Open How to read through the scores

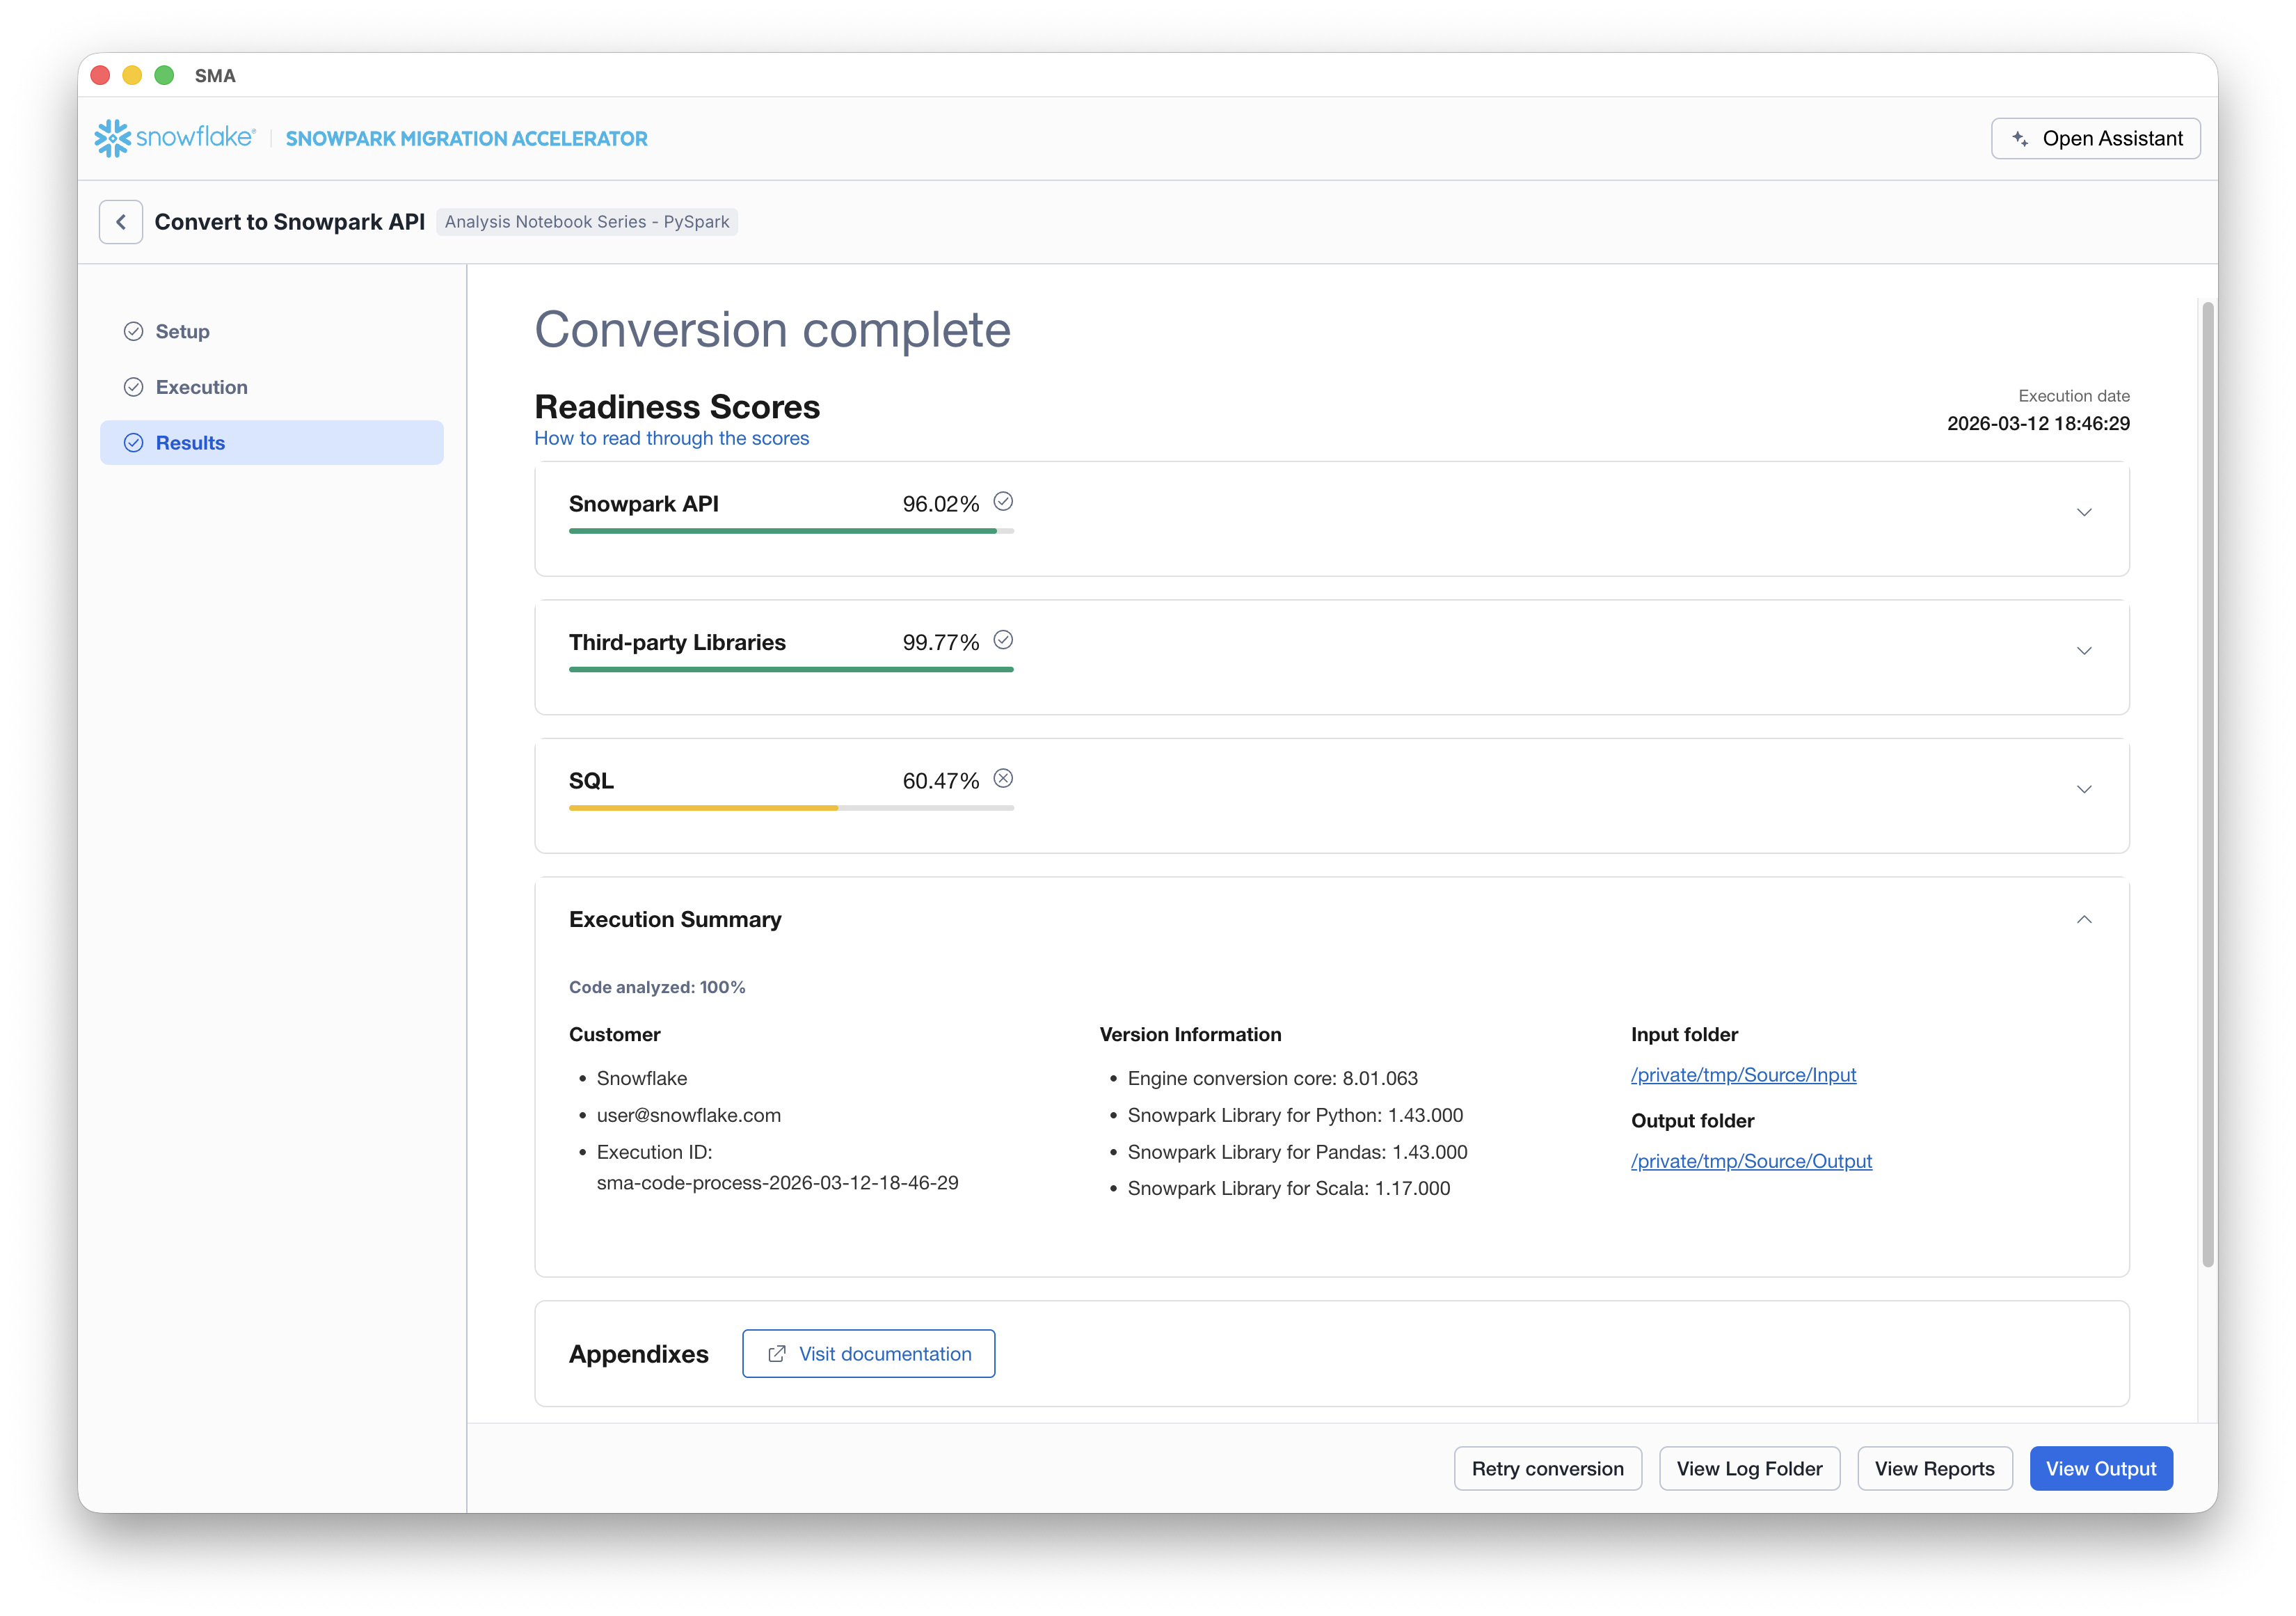pyautogui.click(x=671, y=438)
